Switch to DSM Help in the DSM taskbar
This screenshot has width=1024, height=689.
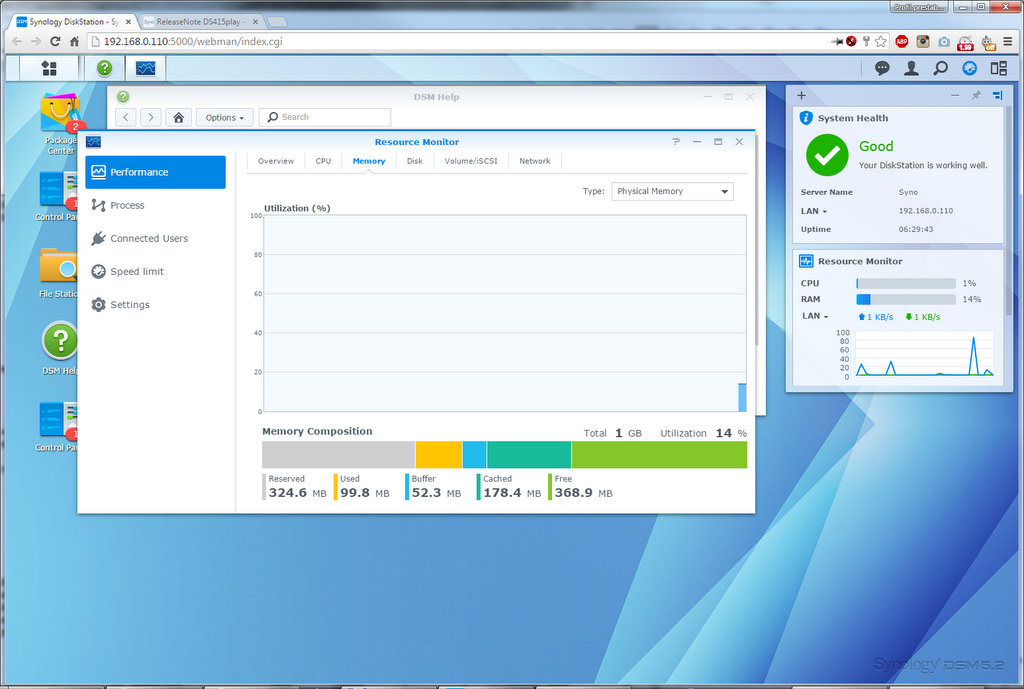pyautogui.click(x=104, y=68)
